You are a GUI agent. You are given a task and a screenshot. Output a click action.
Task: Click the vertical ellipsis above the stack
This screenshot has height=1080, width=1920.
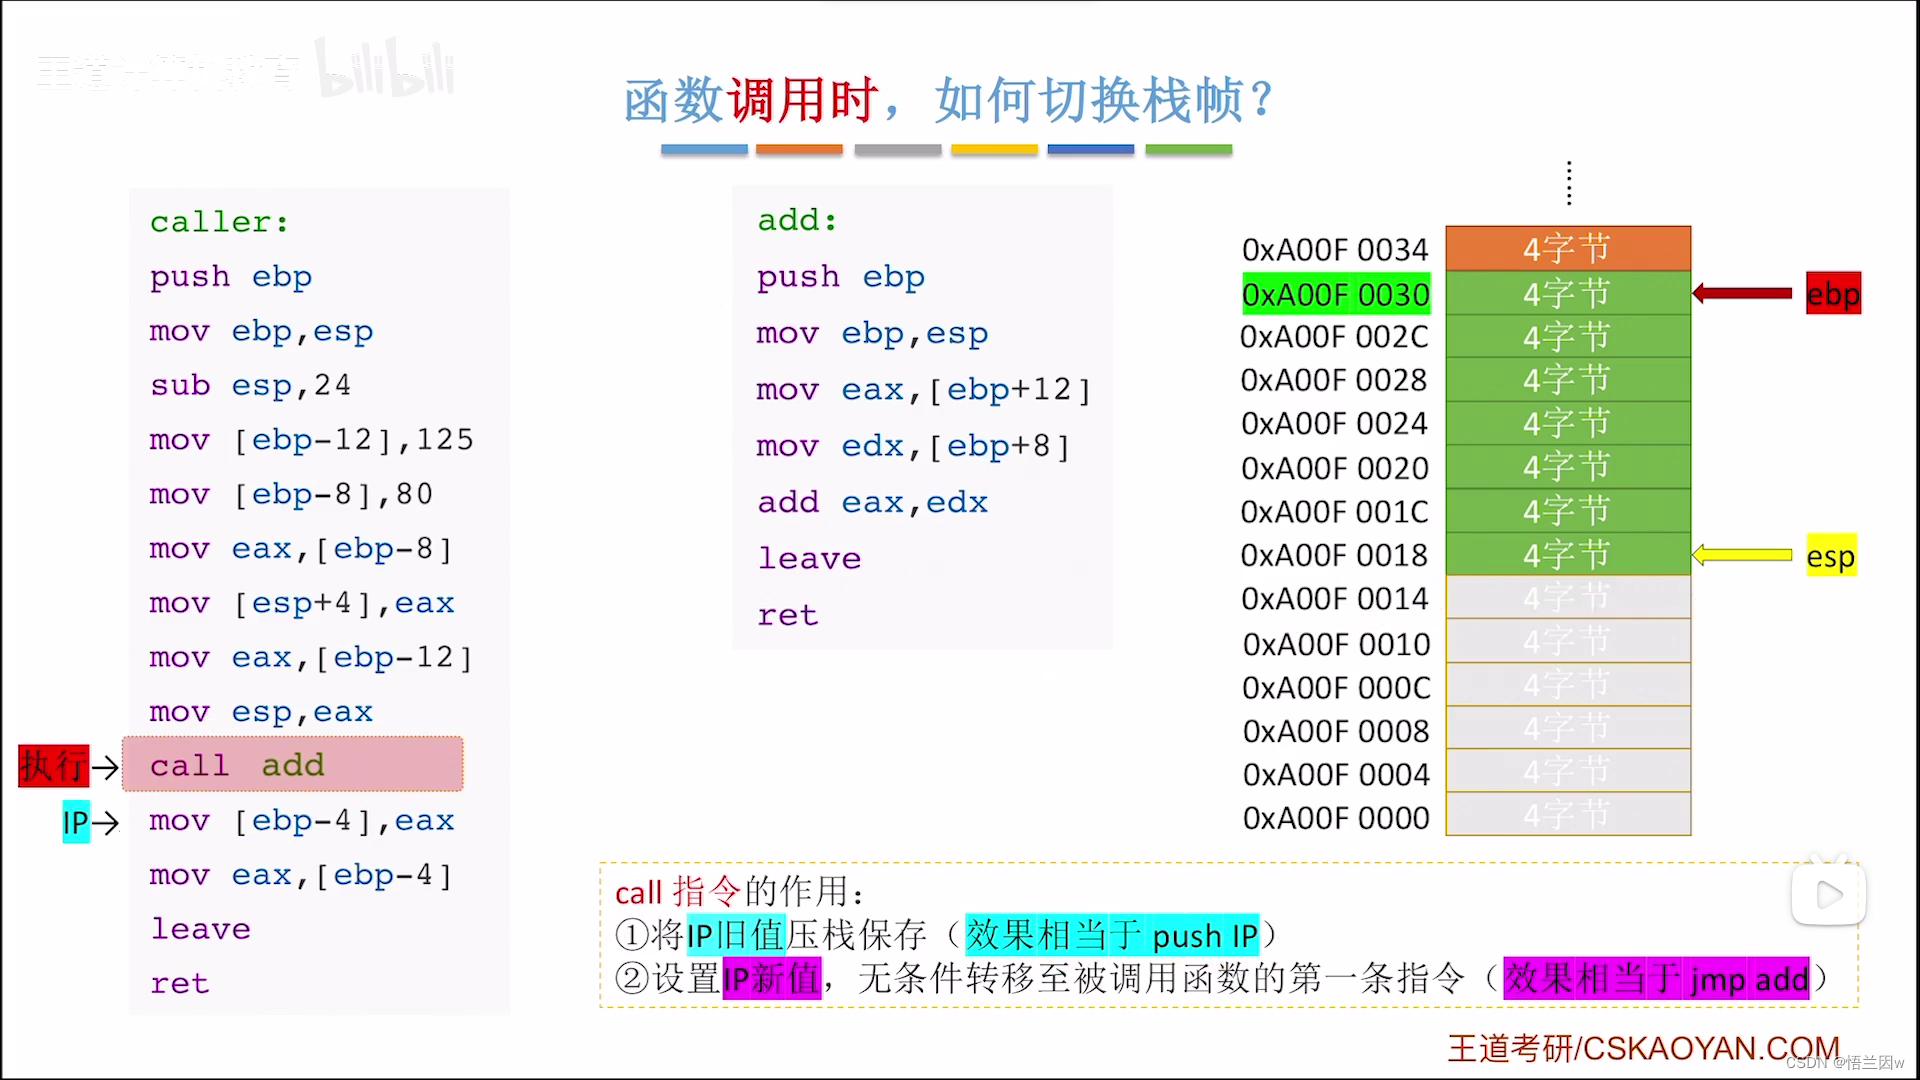point(1569,183)
